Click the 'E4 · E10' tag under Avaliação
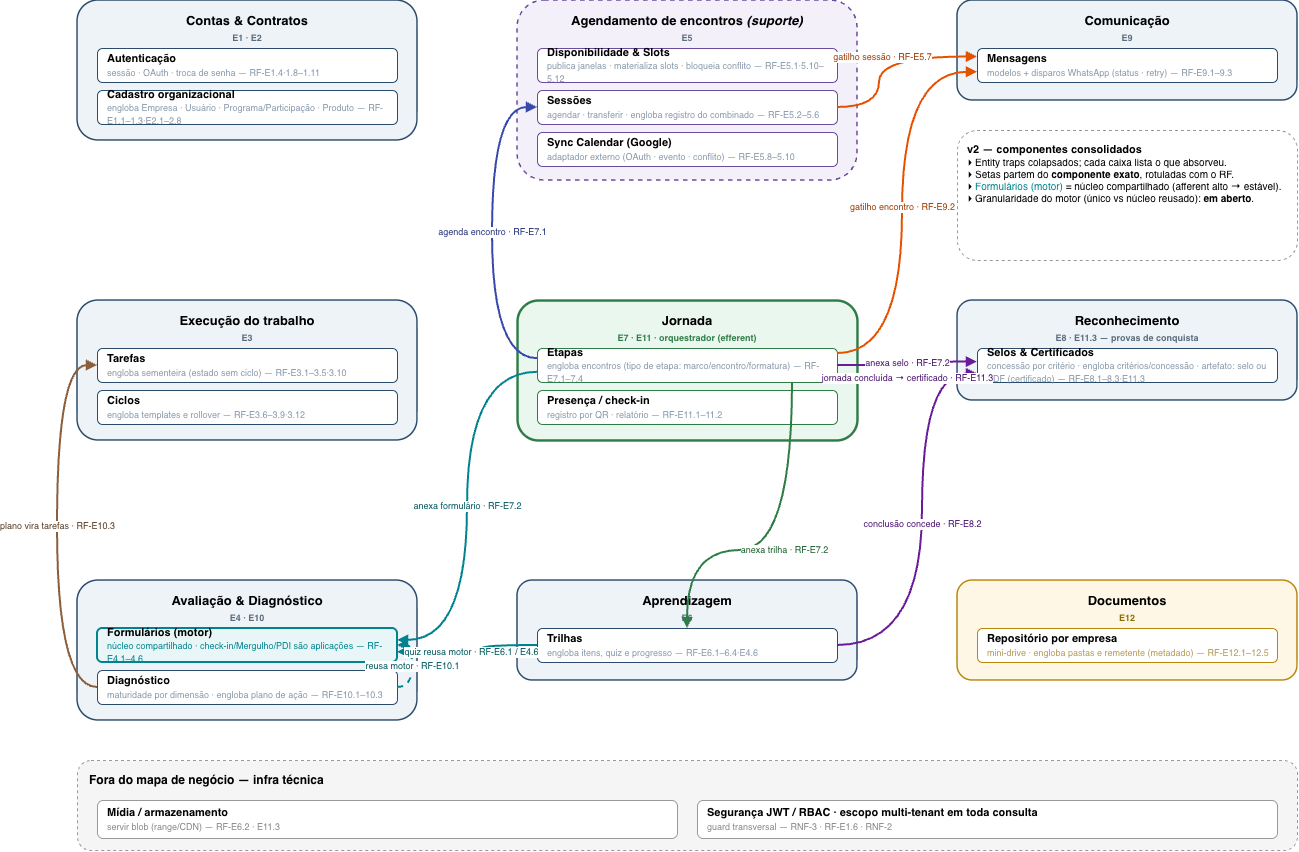The image size is (1299, 852). (x=247, y=618)
